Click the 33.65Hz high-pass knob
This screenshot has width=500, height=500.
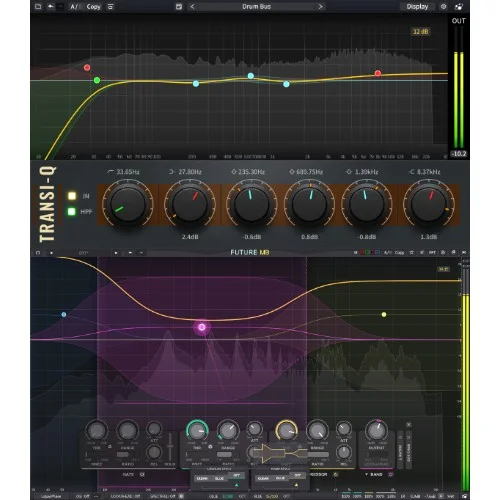[x=128, y=203]
